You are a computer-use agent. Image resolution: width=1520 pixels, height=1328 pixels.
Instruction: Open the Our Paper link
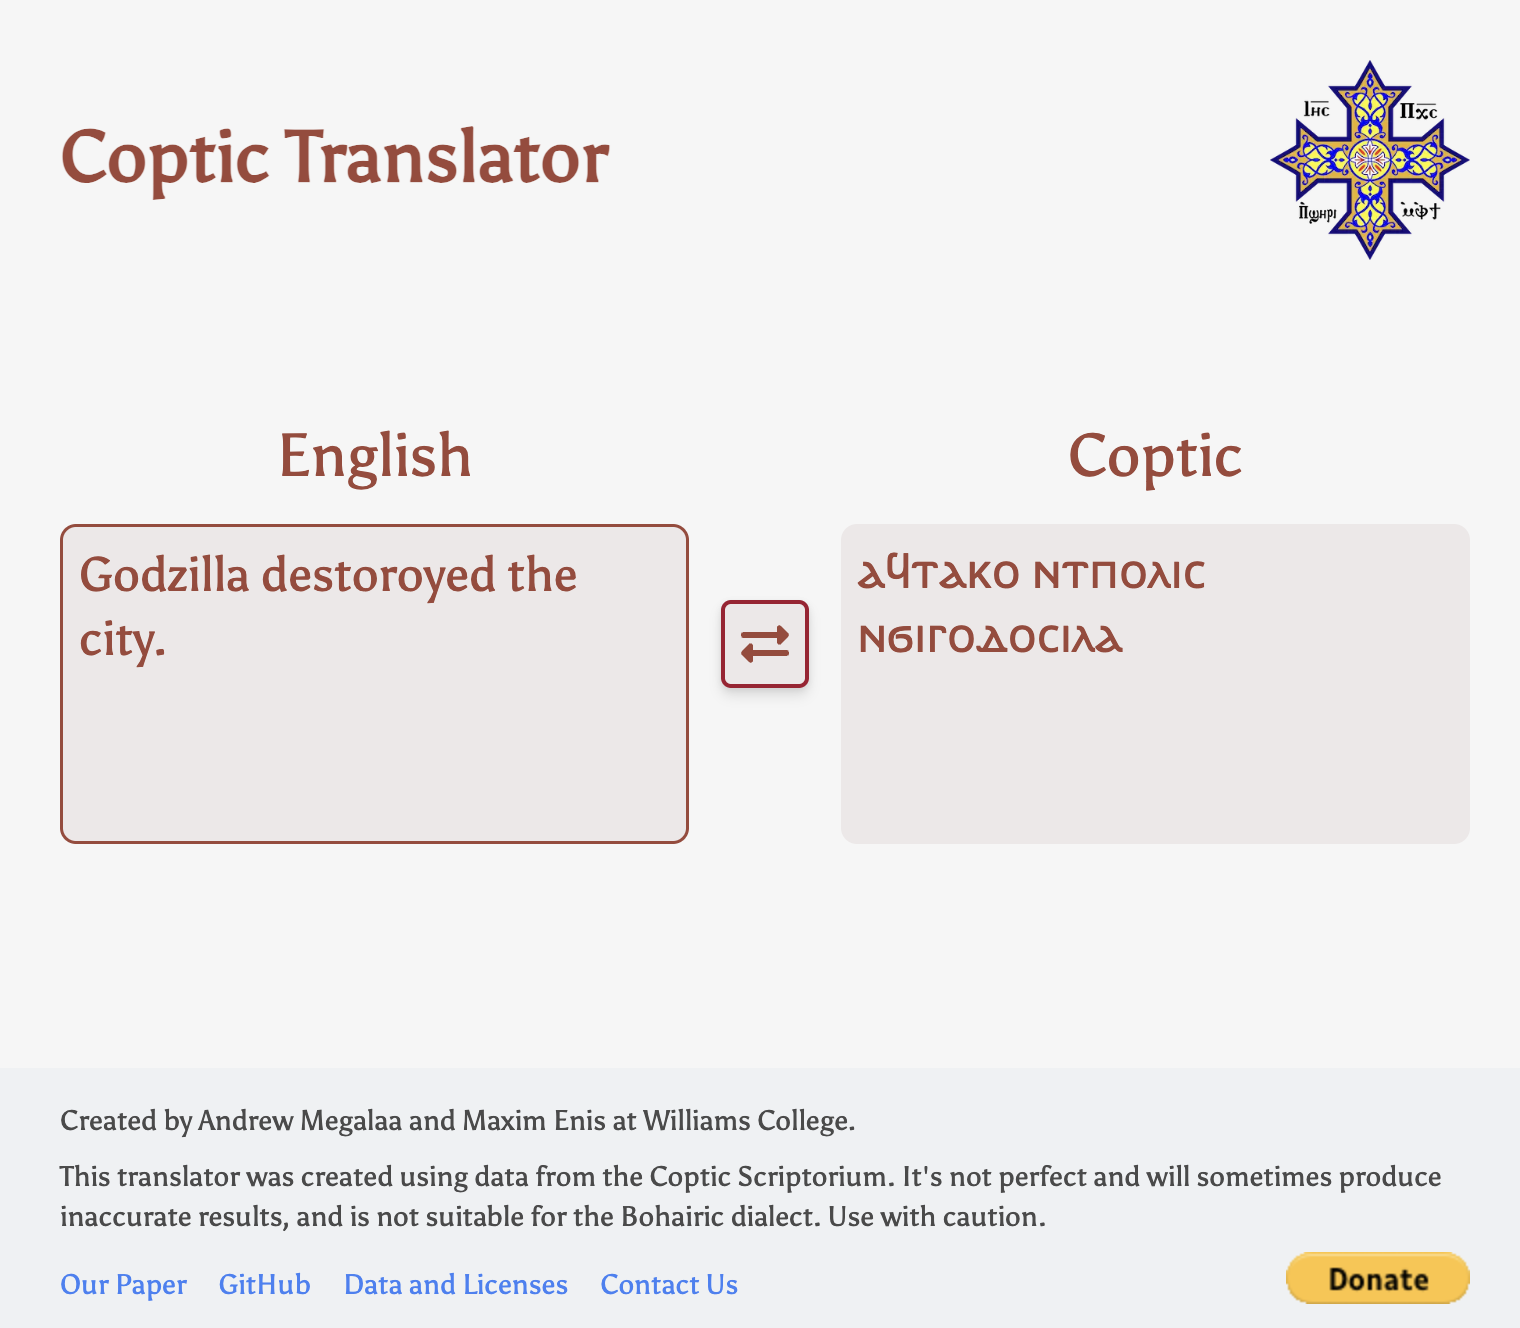(x=124, y=1284)
